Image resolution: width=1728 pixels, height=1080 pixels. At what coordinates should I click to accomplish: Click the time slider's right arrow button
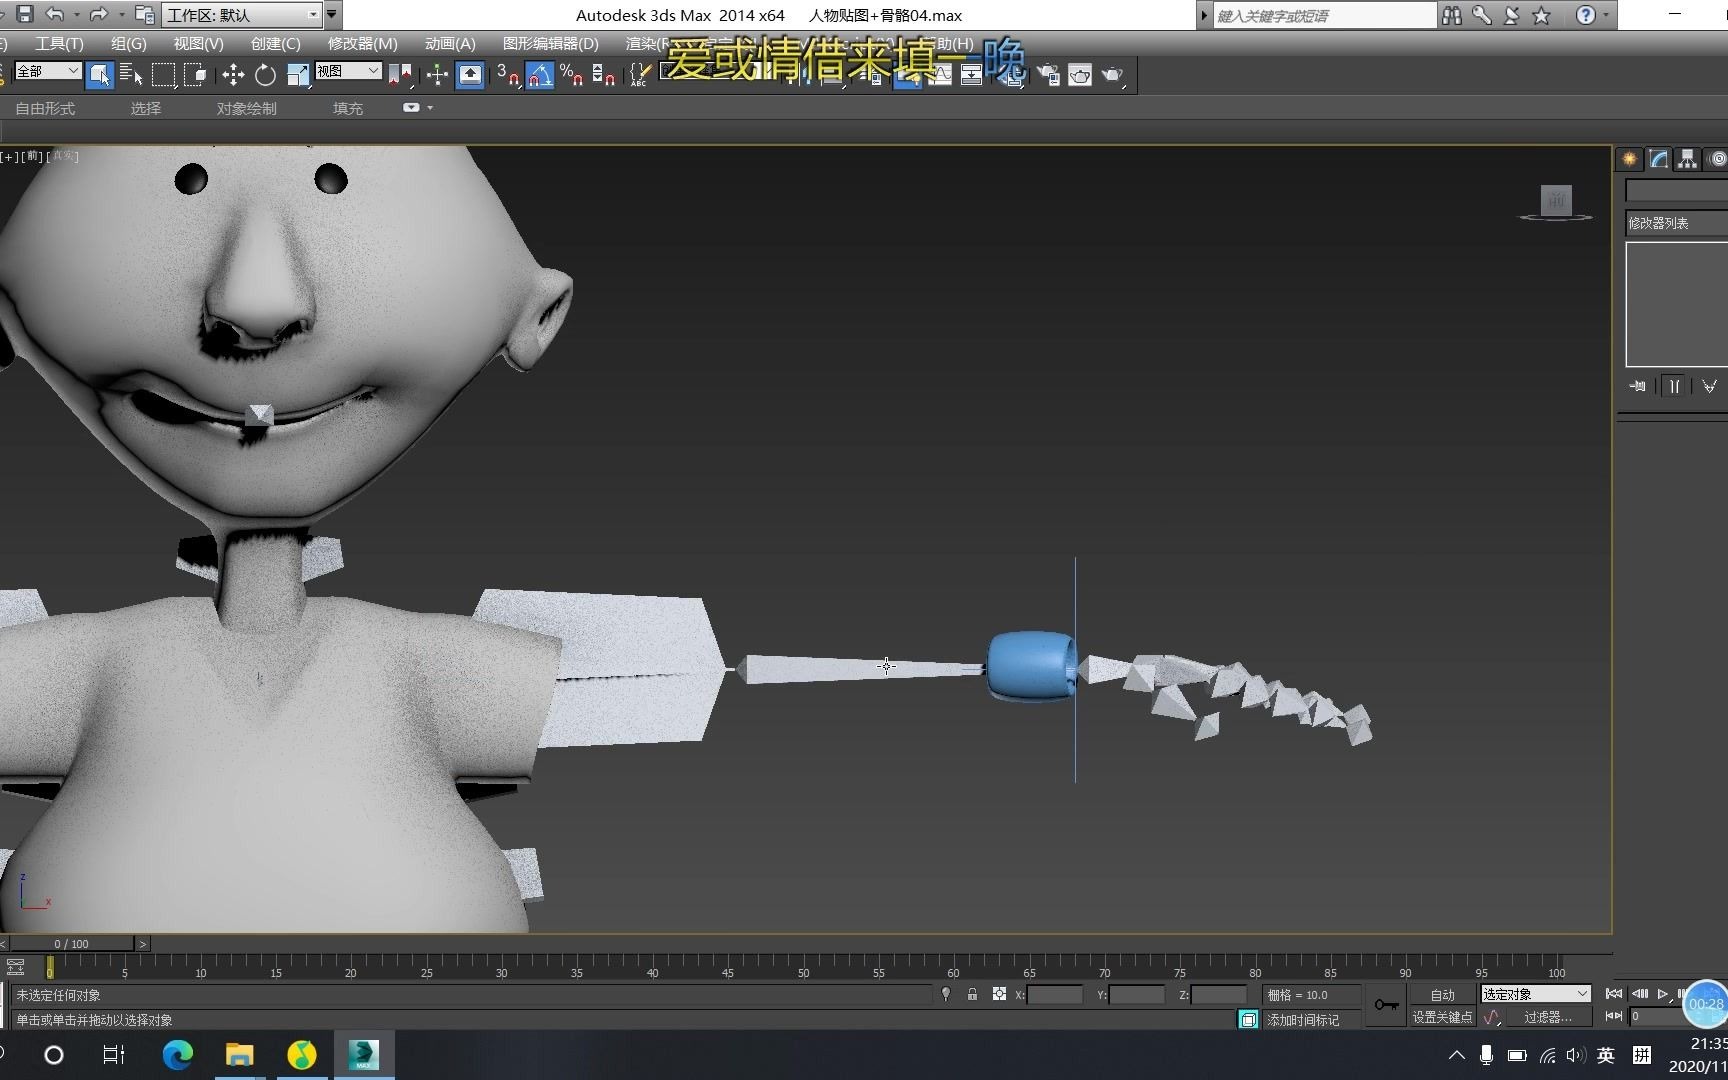click(142, 943)
